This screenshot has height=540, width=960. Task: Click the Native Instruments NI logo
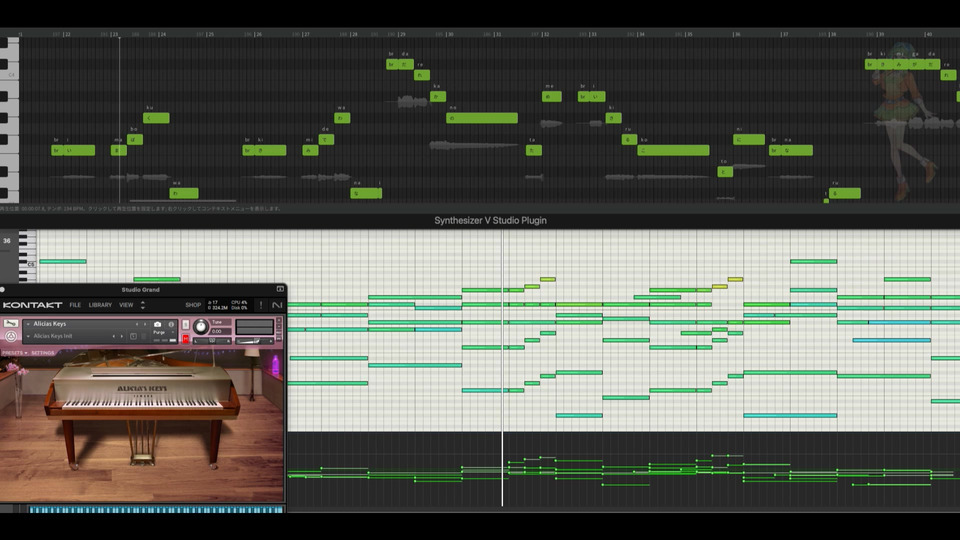pos(277,305)
